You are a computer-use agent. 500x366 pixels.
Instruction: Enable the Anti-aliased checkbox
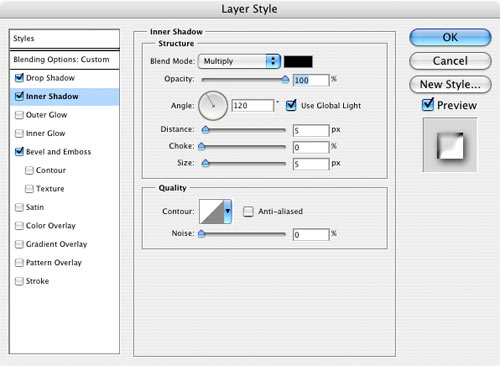click(x=248, y=211)
